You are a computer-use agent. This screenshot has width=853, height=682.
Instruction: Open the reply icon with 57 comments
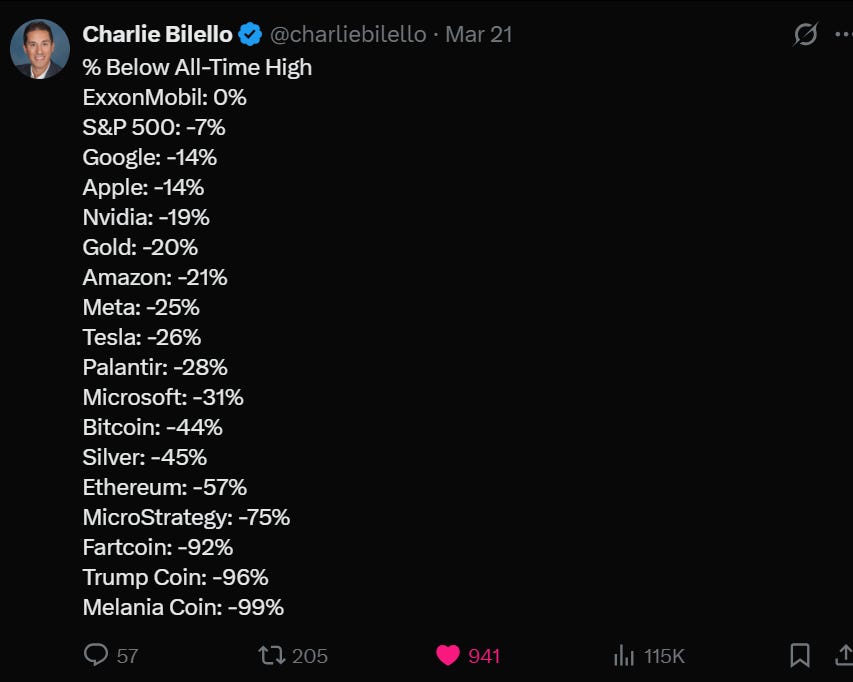(x=96, y=654)
